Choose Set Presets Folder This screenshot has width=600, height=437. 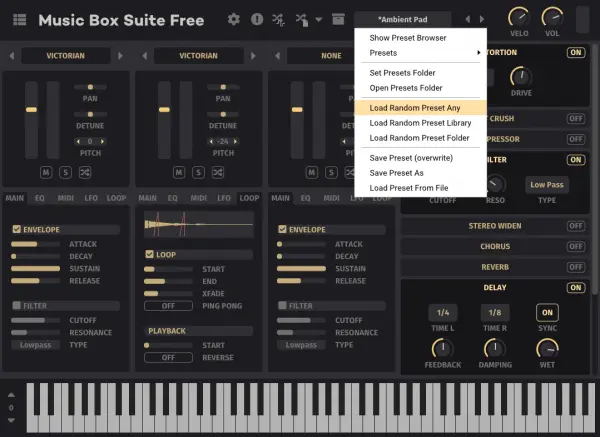coord(421,73)
